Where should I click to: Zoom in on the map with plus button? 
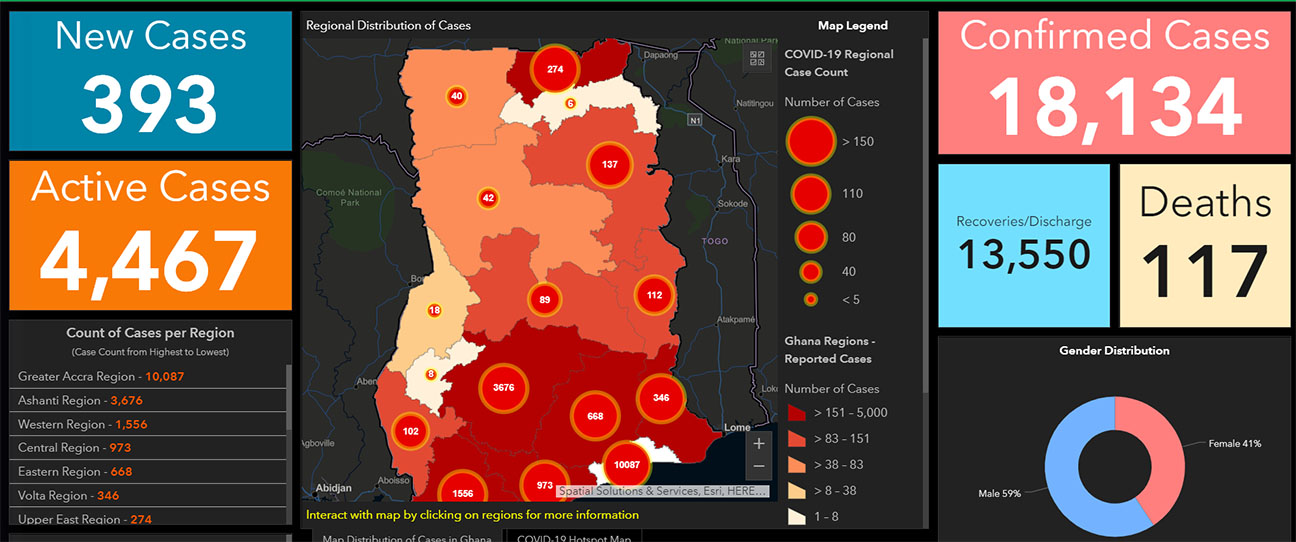[759, 443]
